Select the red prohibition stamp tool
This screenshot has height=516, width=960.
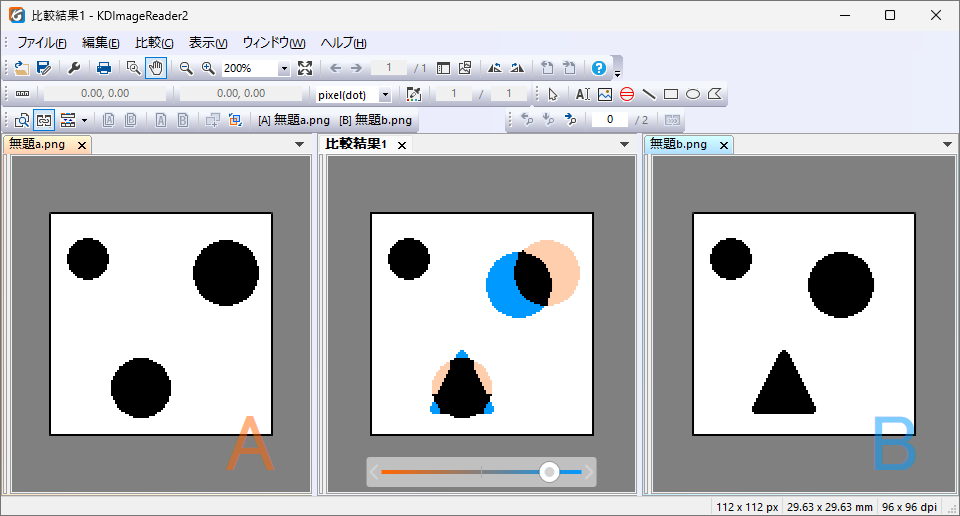627,94
